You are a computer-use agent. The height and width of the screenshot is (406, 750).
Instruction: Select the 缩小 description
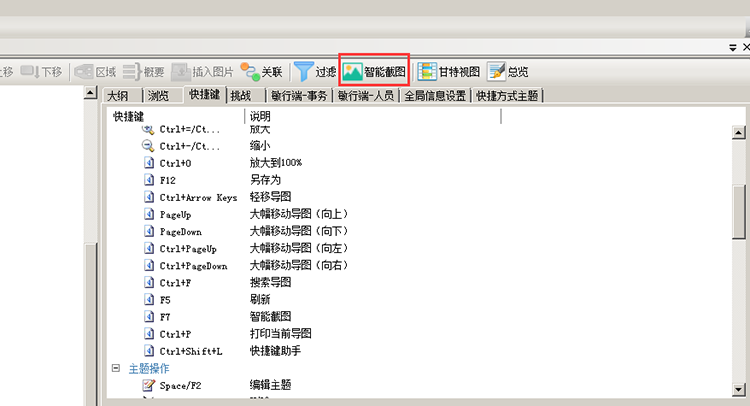coord(260,146)
